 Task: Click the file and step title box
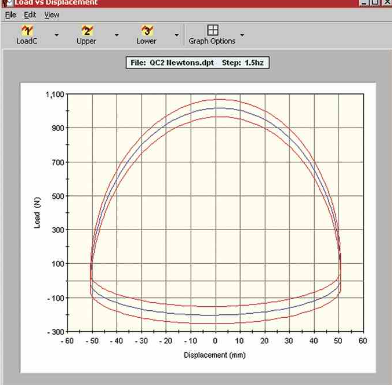click(198, 63)
